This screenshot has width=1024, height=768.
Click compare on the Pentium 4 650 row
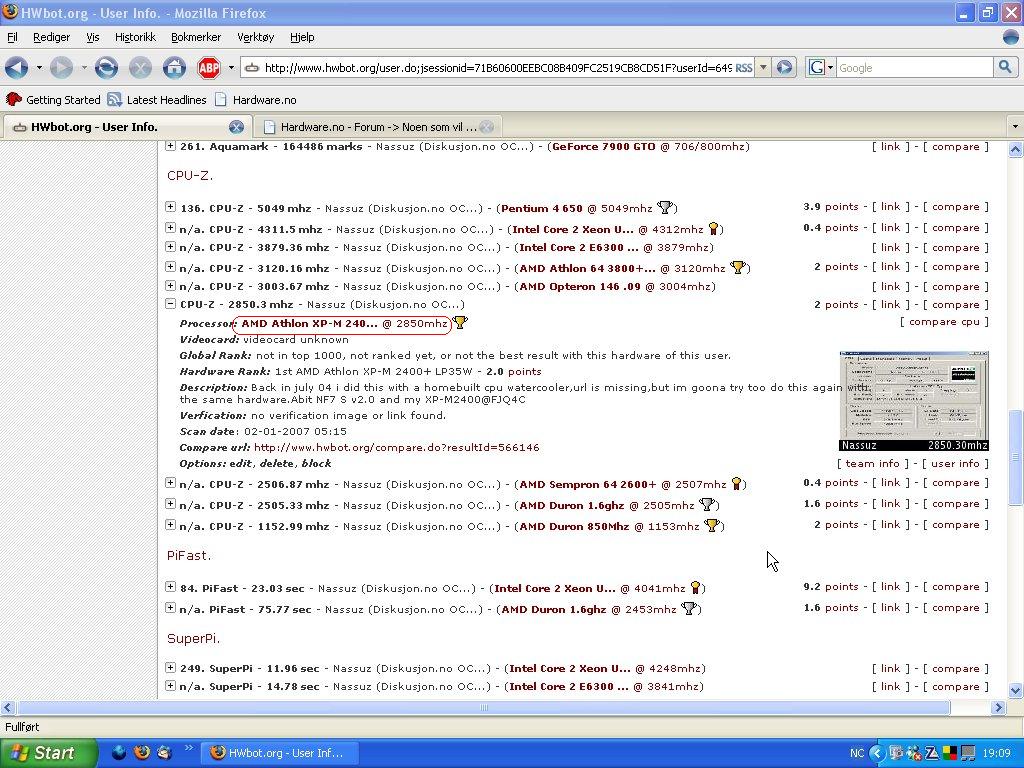pyautogui.click(x=955, y=206)
